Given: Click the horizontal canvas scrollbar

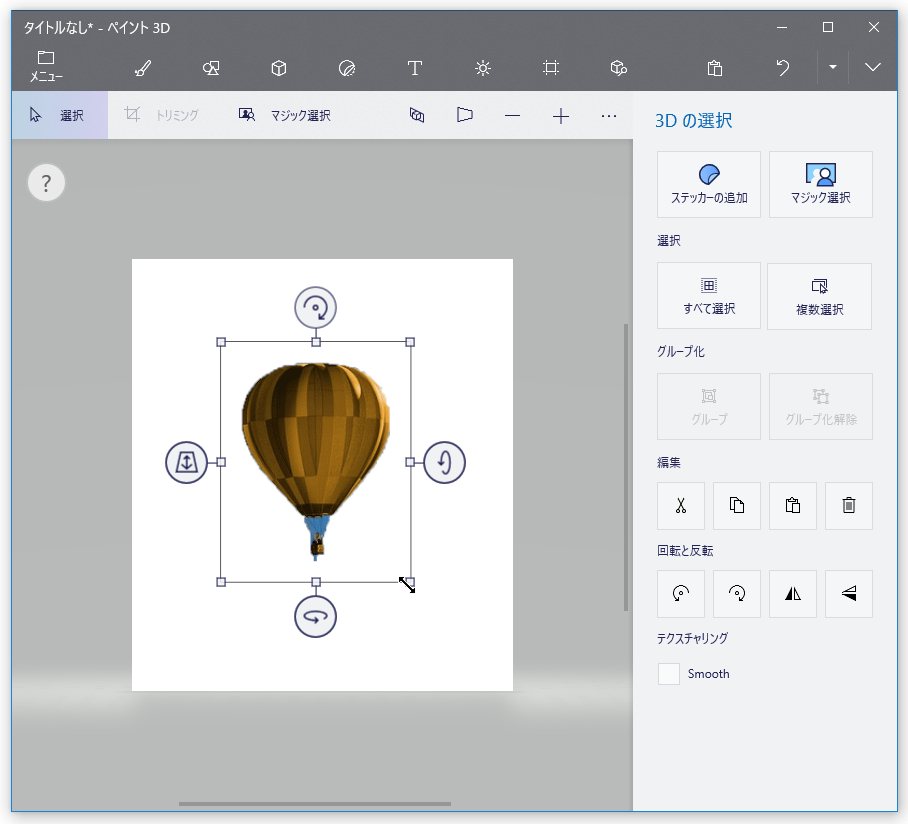Looking at the screenshot, I should [x=315, y=804].
